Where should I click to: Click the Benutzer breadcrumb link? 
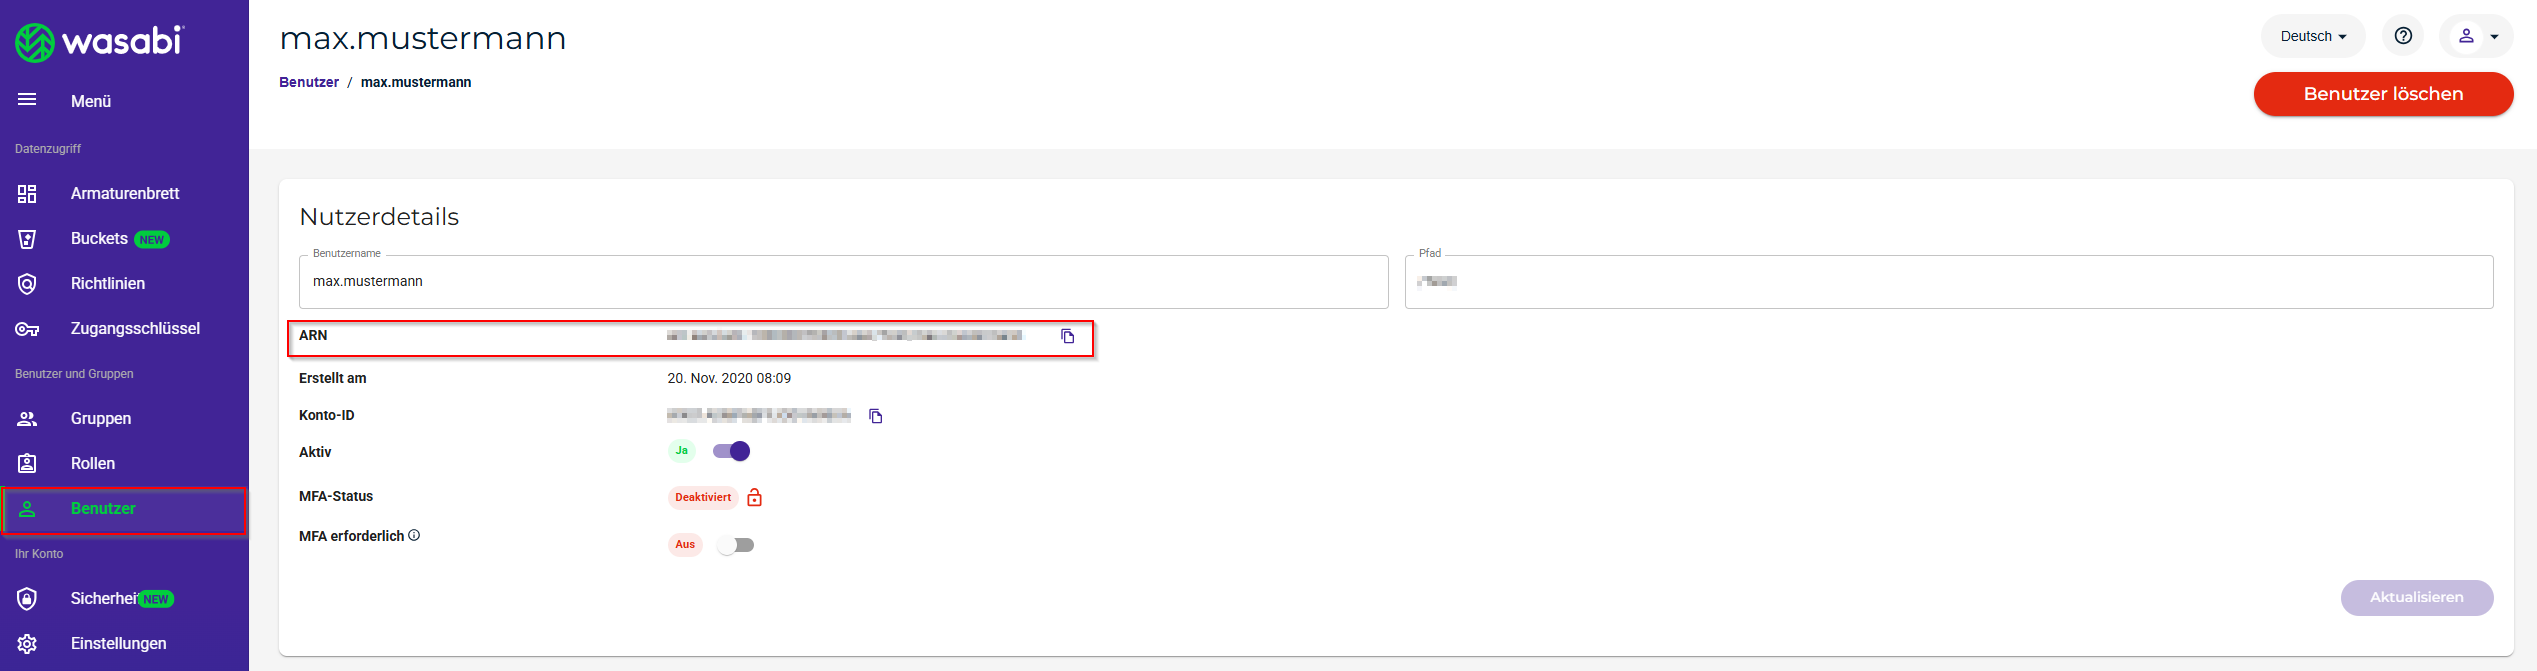pos(308,82)
